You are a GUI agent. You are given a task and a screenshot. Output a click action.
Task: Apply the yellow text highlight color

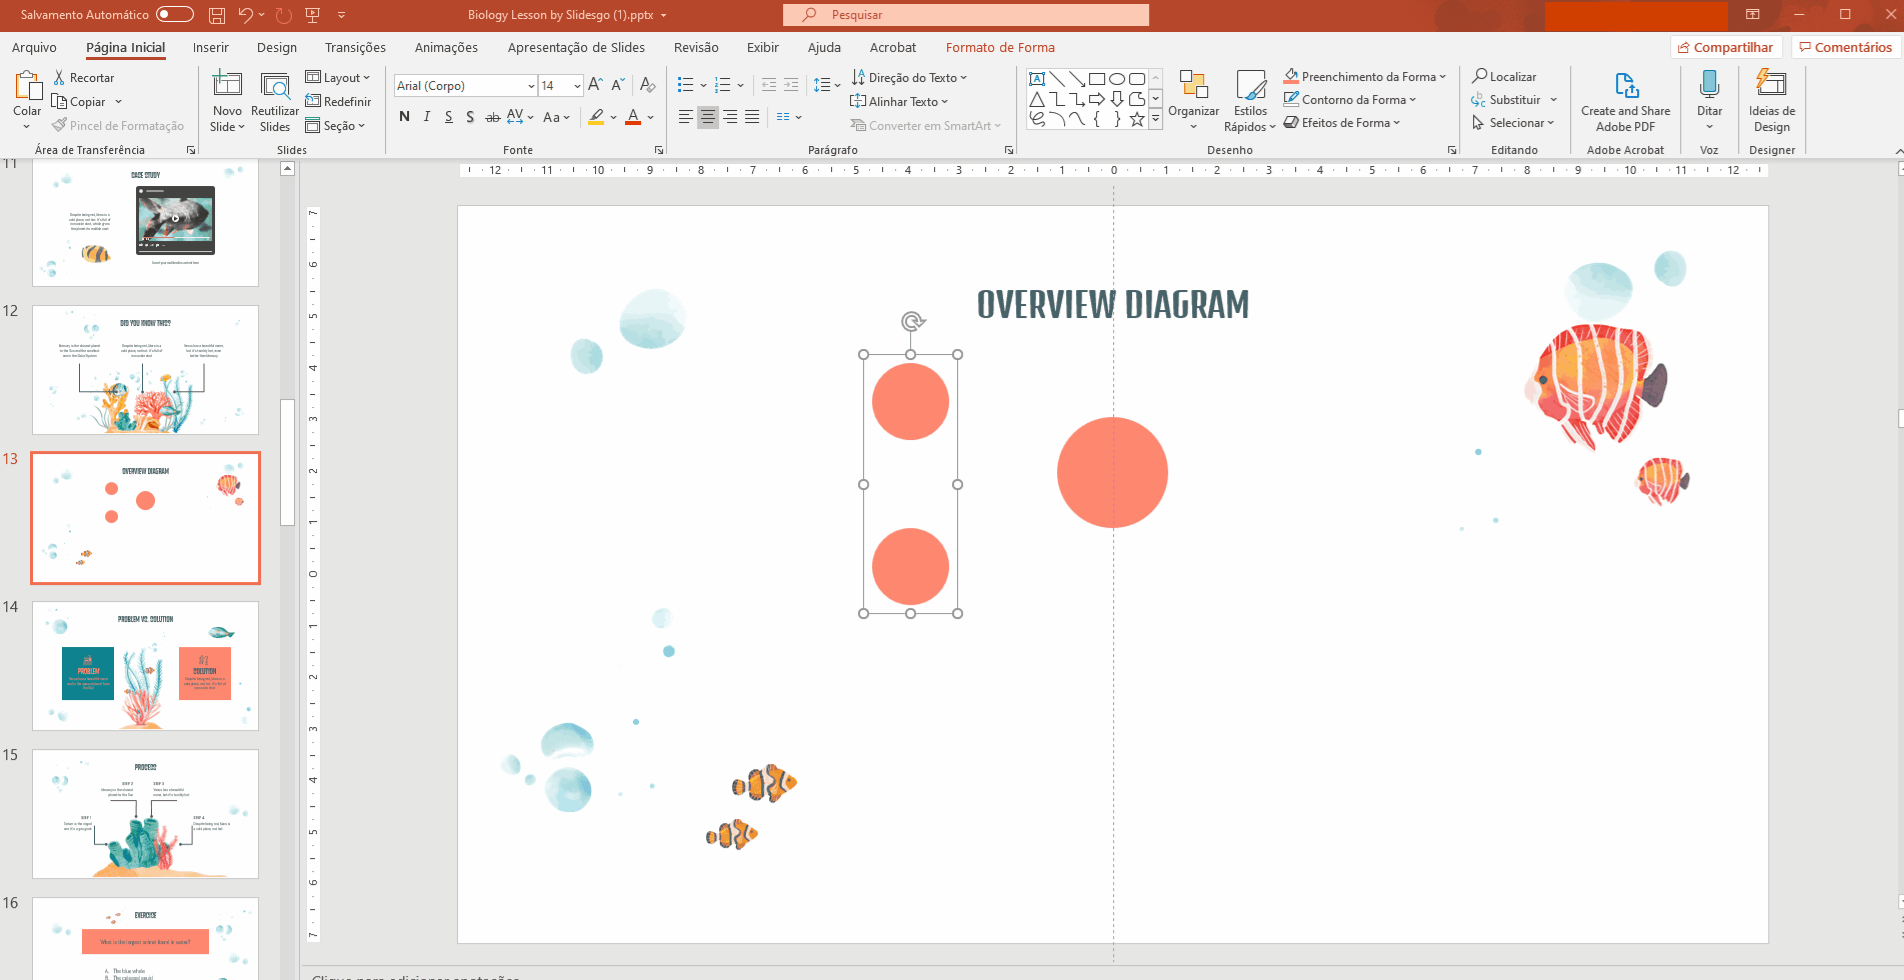596,117
